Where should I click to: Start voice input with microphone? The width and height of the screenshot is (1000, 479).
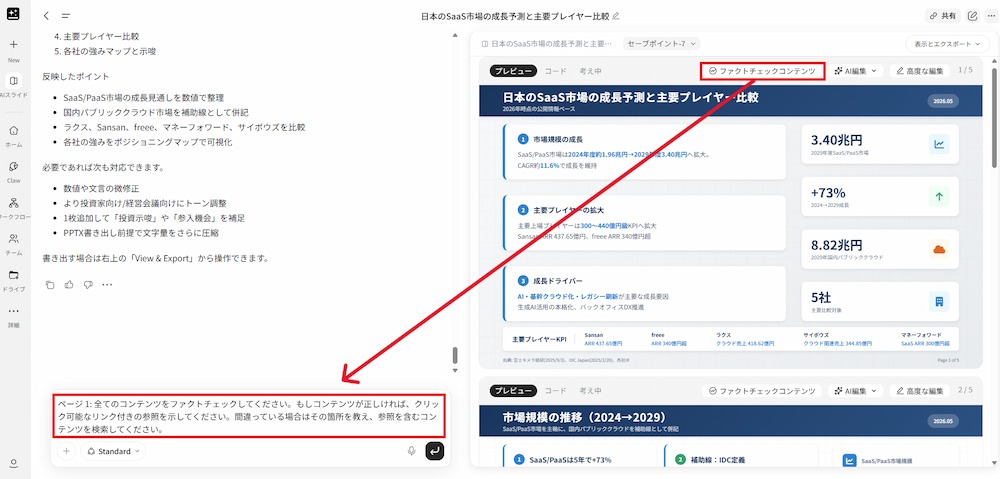point(411,451)
